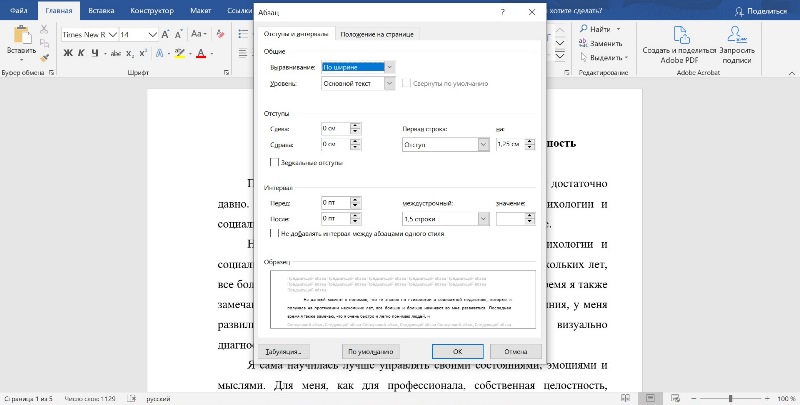Viewport: 800px width, 405px height.
Task: Open the Первая строка indent type dropdown
Action: tap(483, 145)
